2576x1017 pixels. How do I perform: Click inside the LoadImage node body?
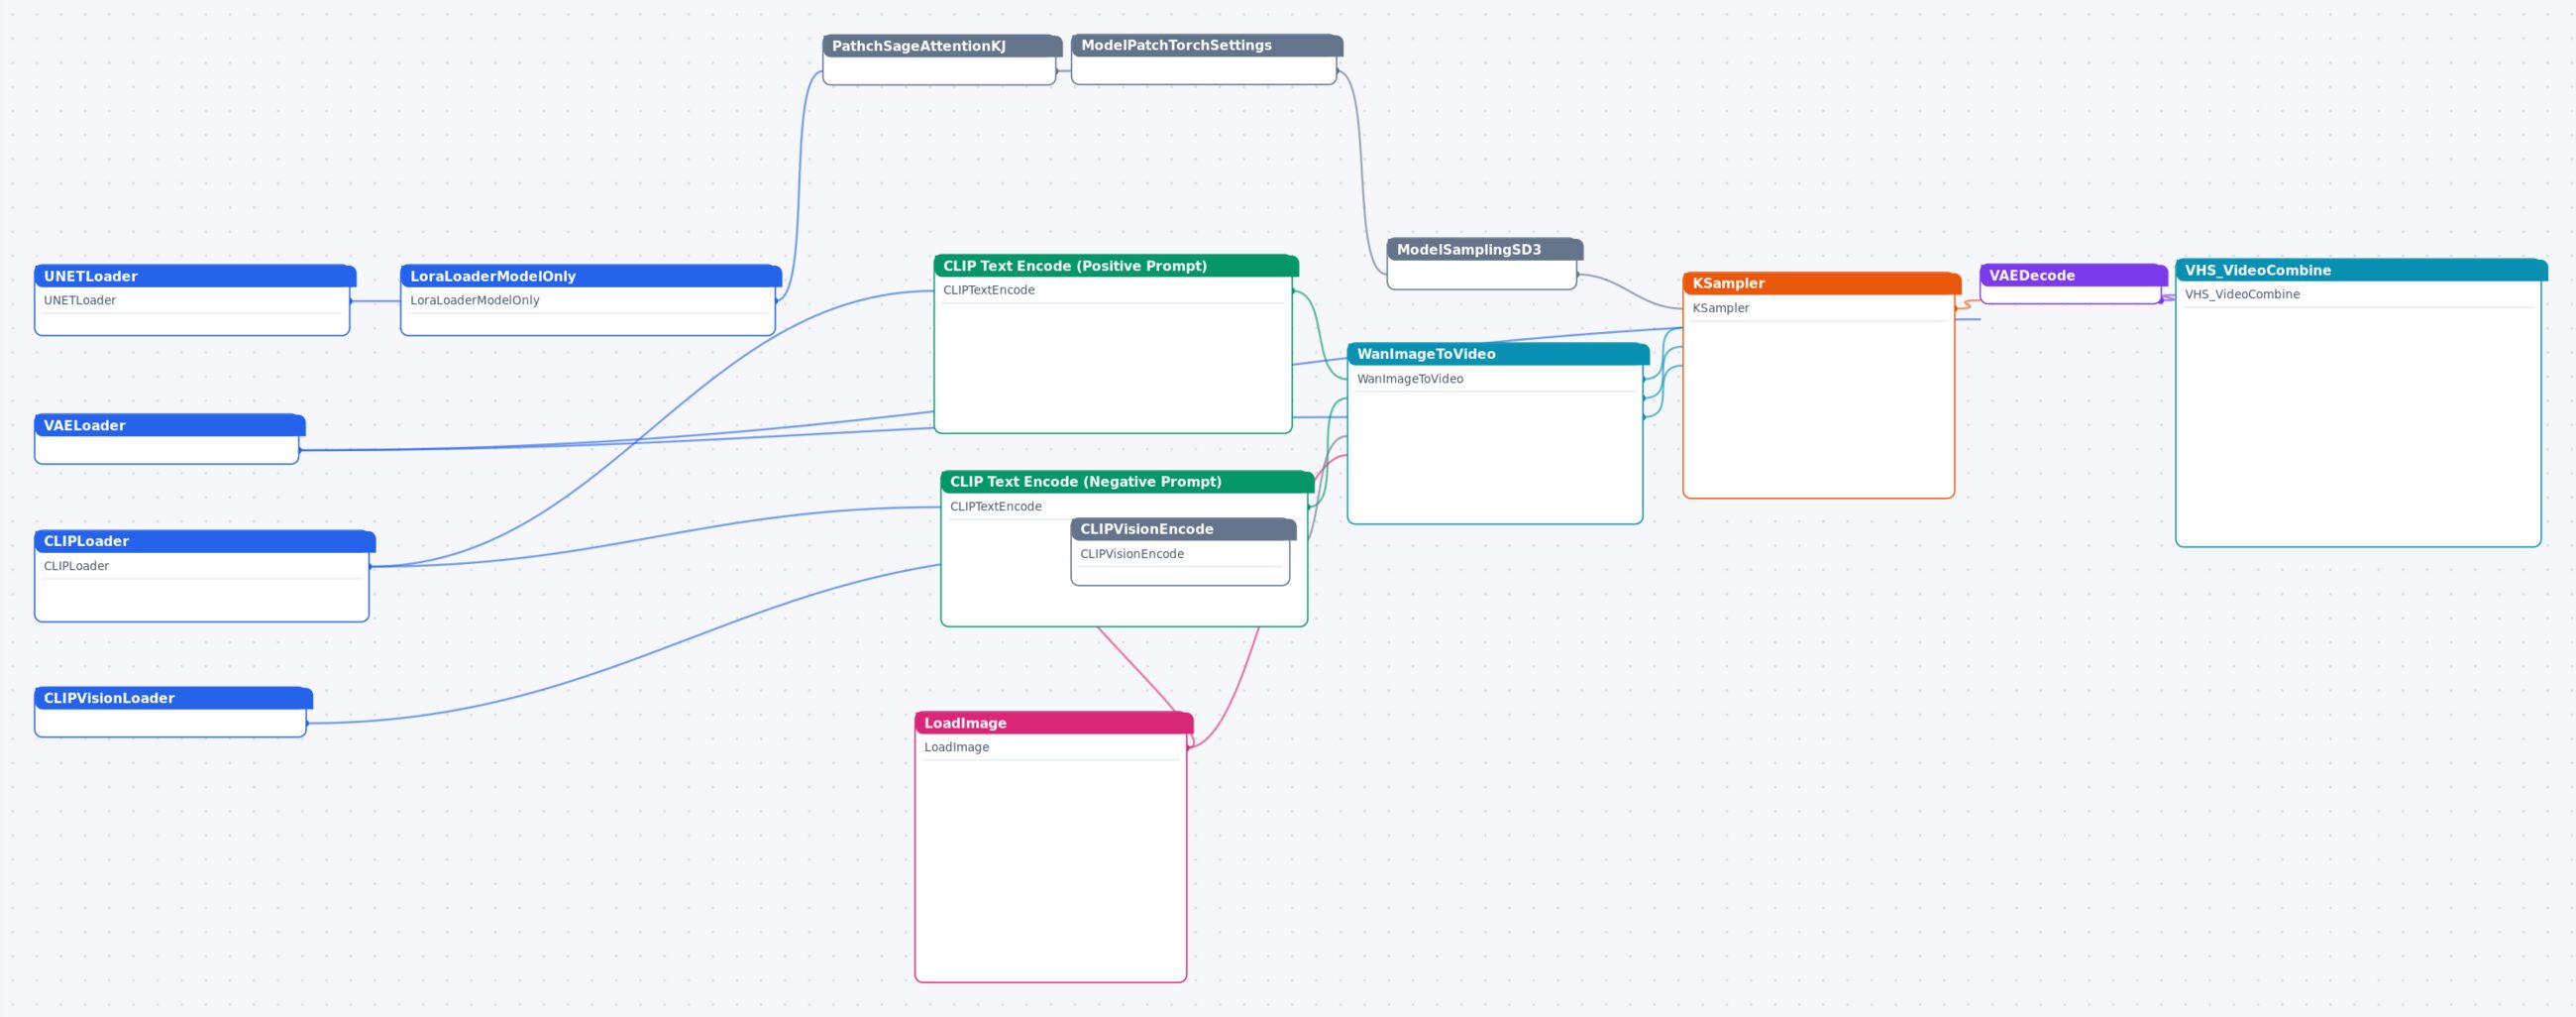coord(1050,870)
